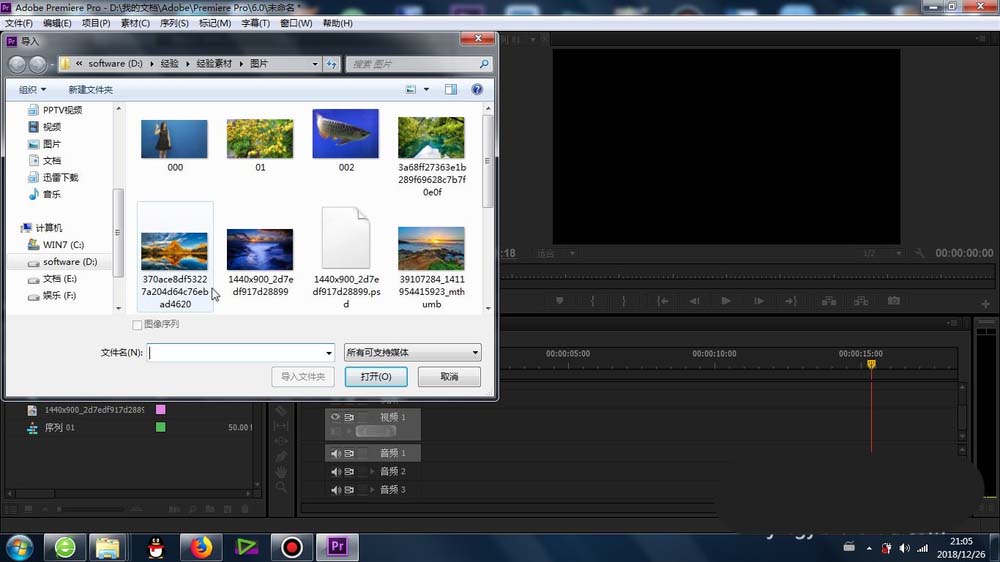Open 编辑(E) menu
The height and width of the screenshot is (562, 1000).
click(57, 23)
